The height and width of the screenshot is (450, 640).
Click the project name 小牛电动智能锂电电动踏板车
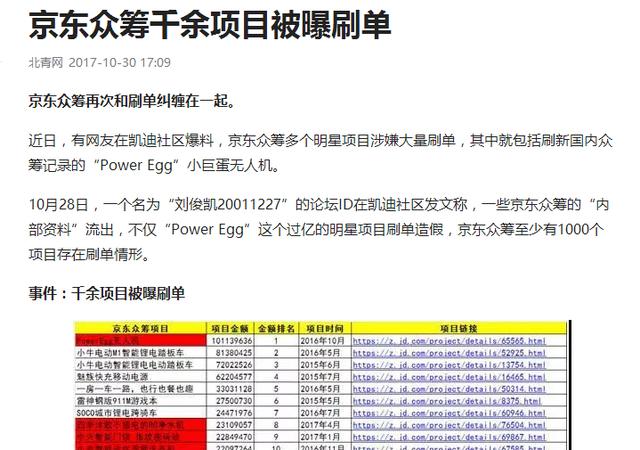[134, 365]
